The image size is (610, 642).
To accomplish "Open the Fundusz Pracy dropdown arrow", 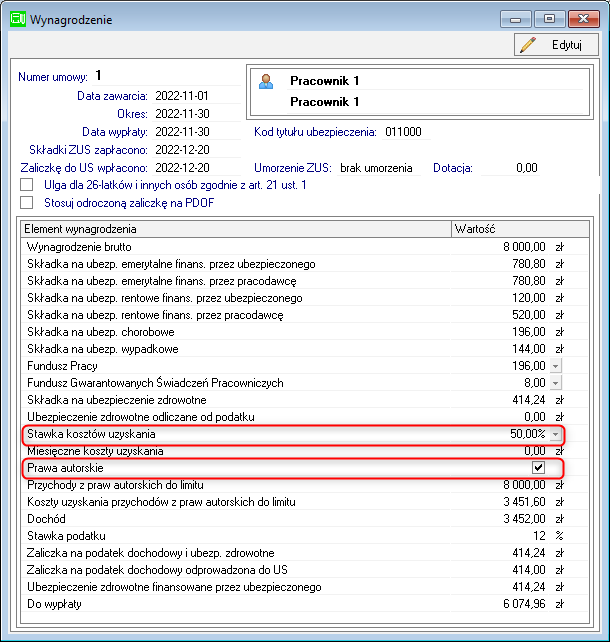I will 556,366.
